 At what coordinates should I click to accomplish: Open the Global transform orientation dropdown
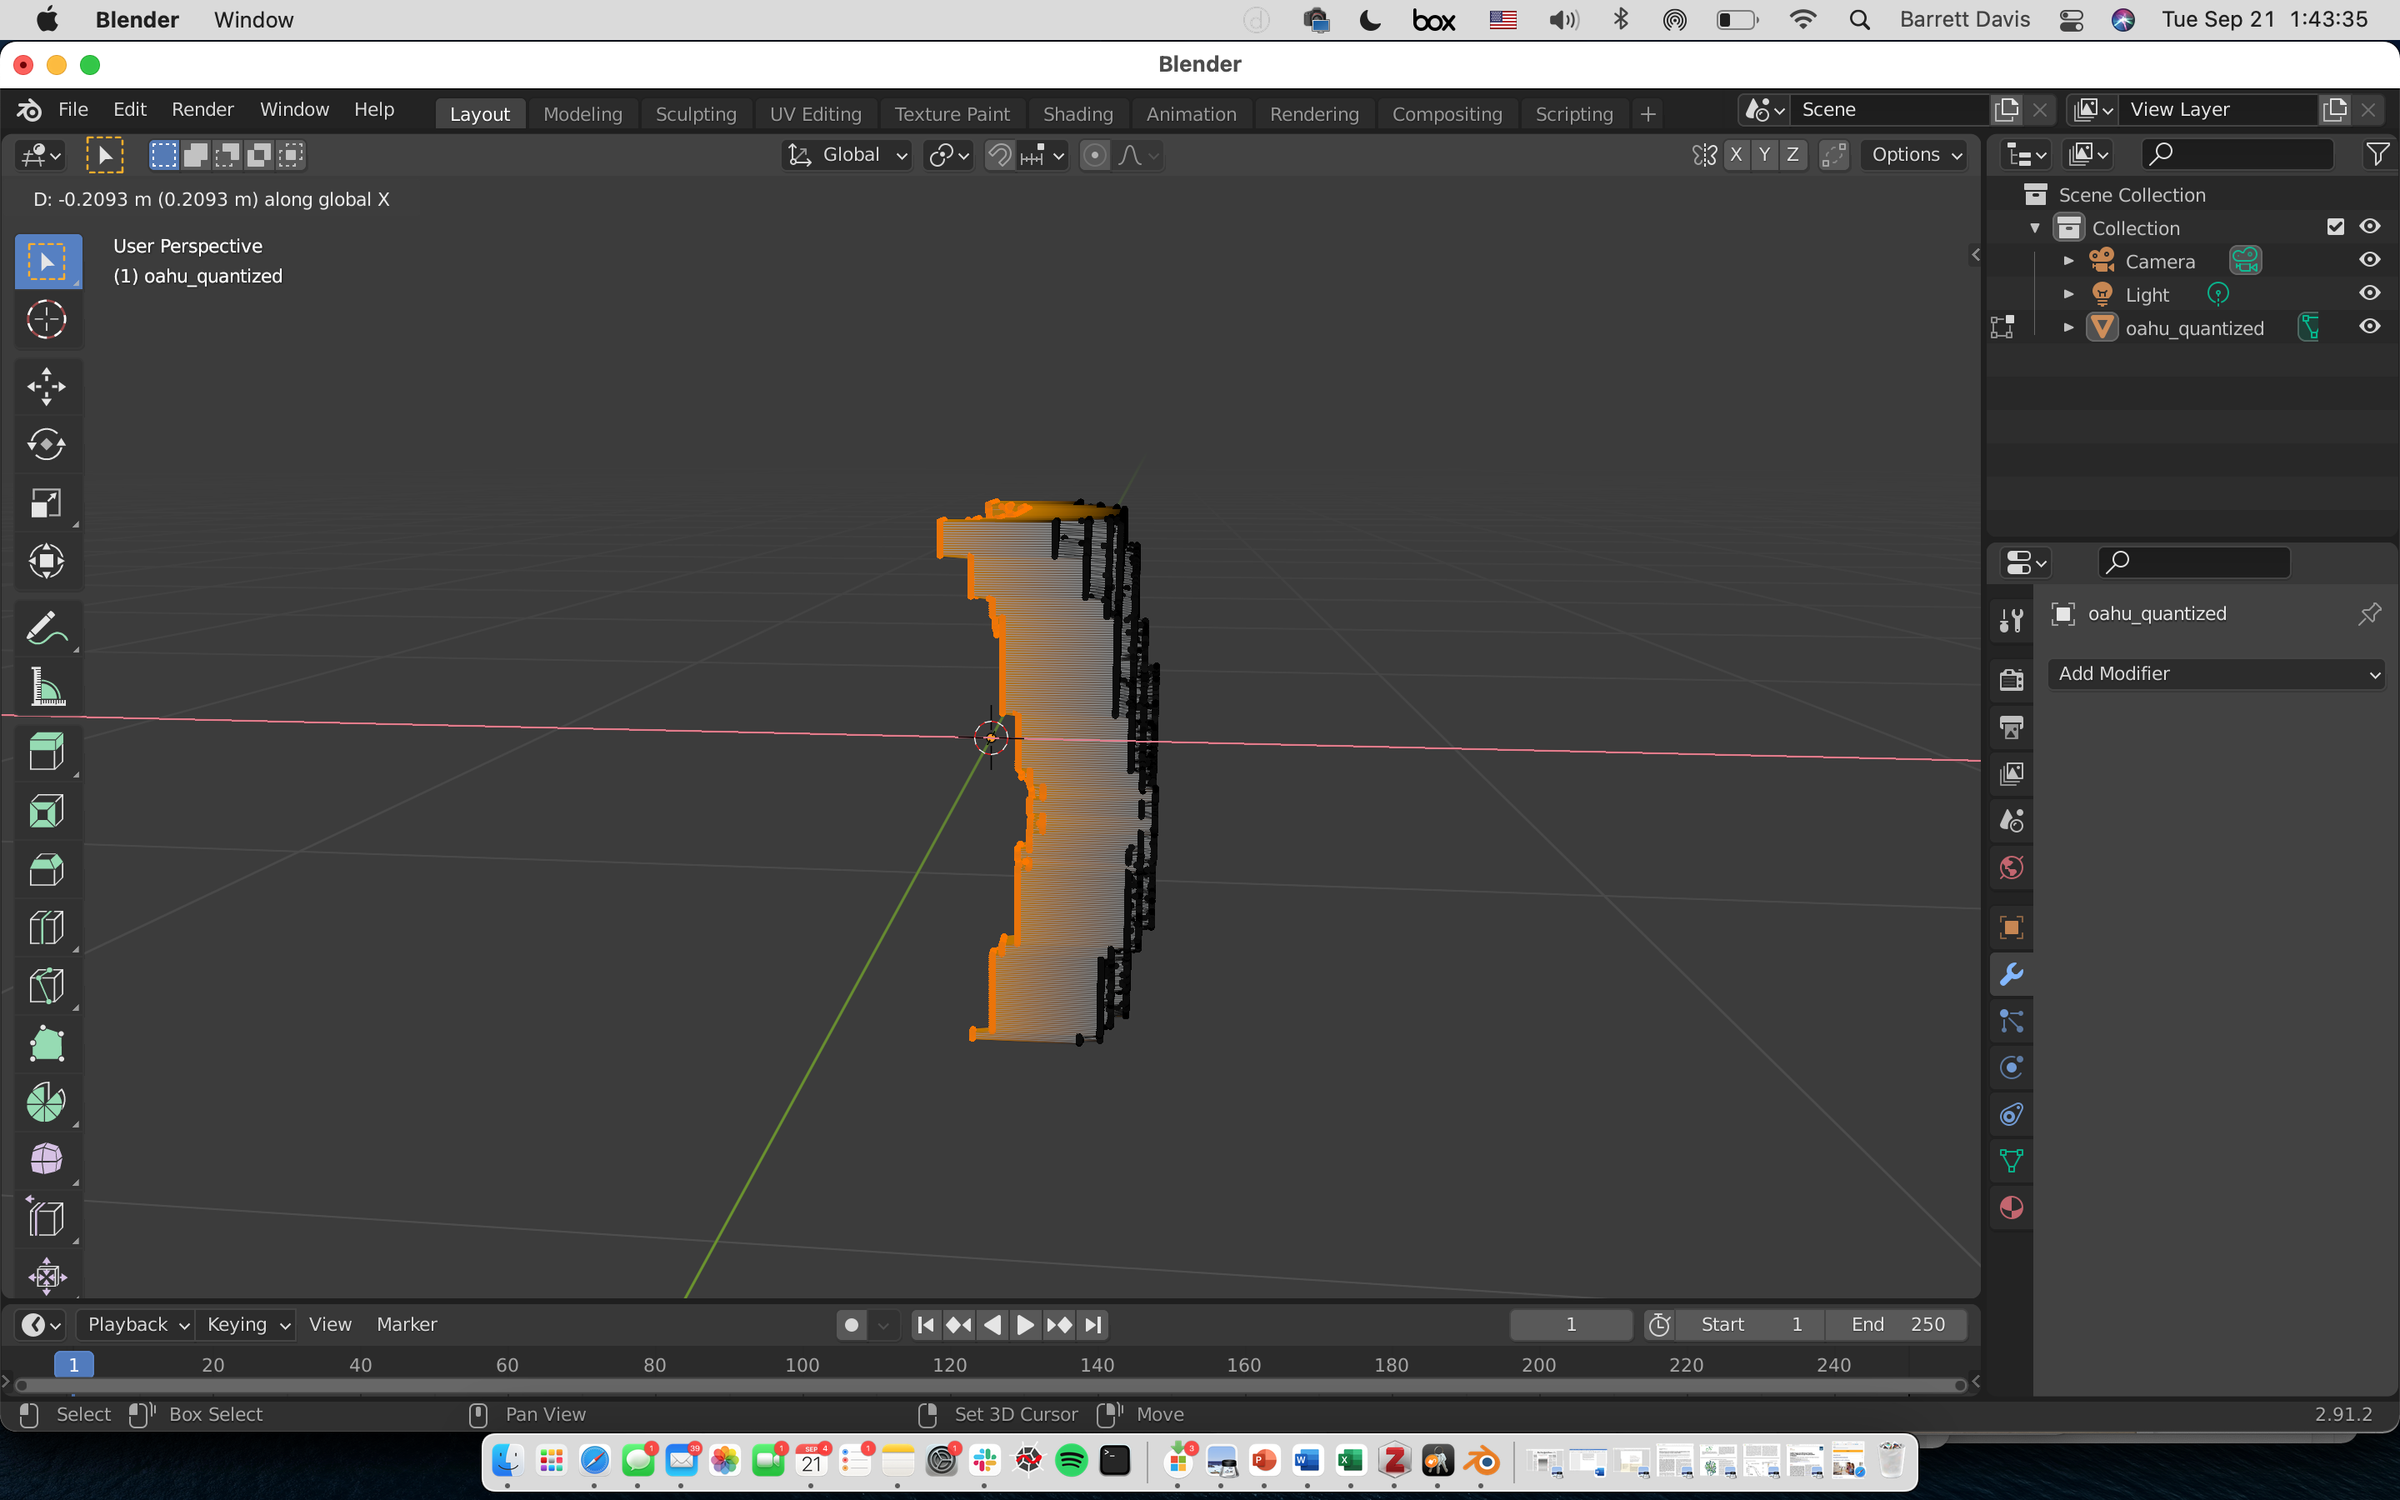coord(846,155)
